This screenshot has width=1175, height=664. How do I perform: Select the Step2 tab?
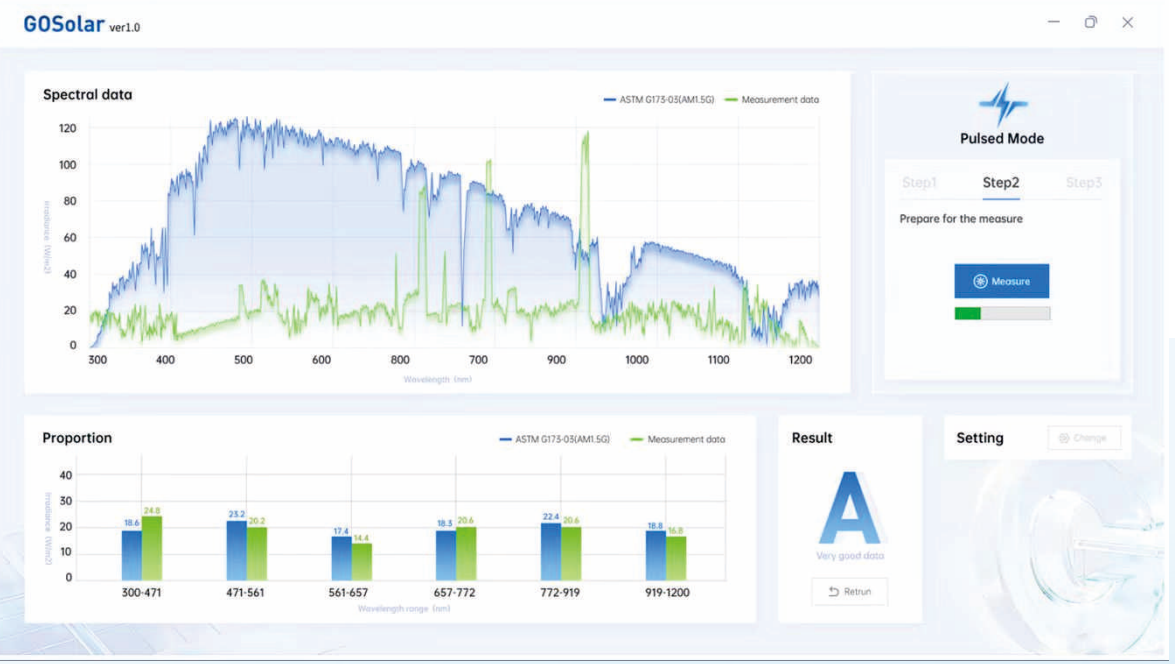point(1001,183)
